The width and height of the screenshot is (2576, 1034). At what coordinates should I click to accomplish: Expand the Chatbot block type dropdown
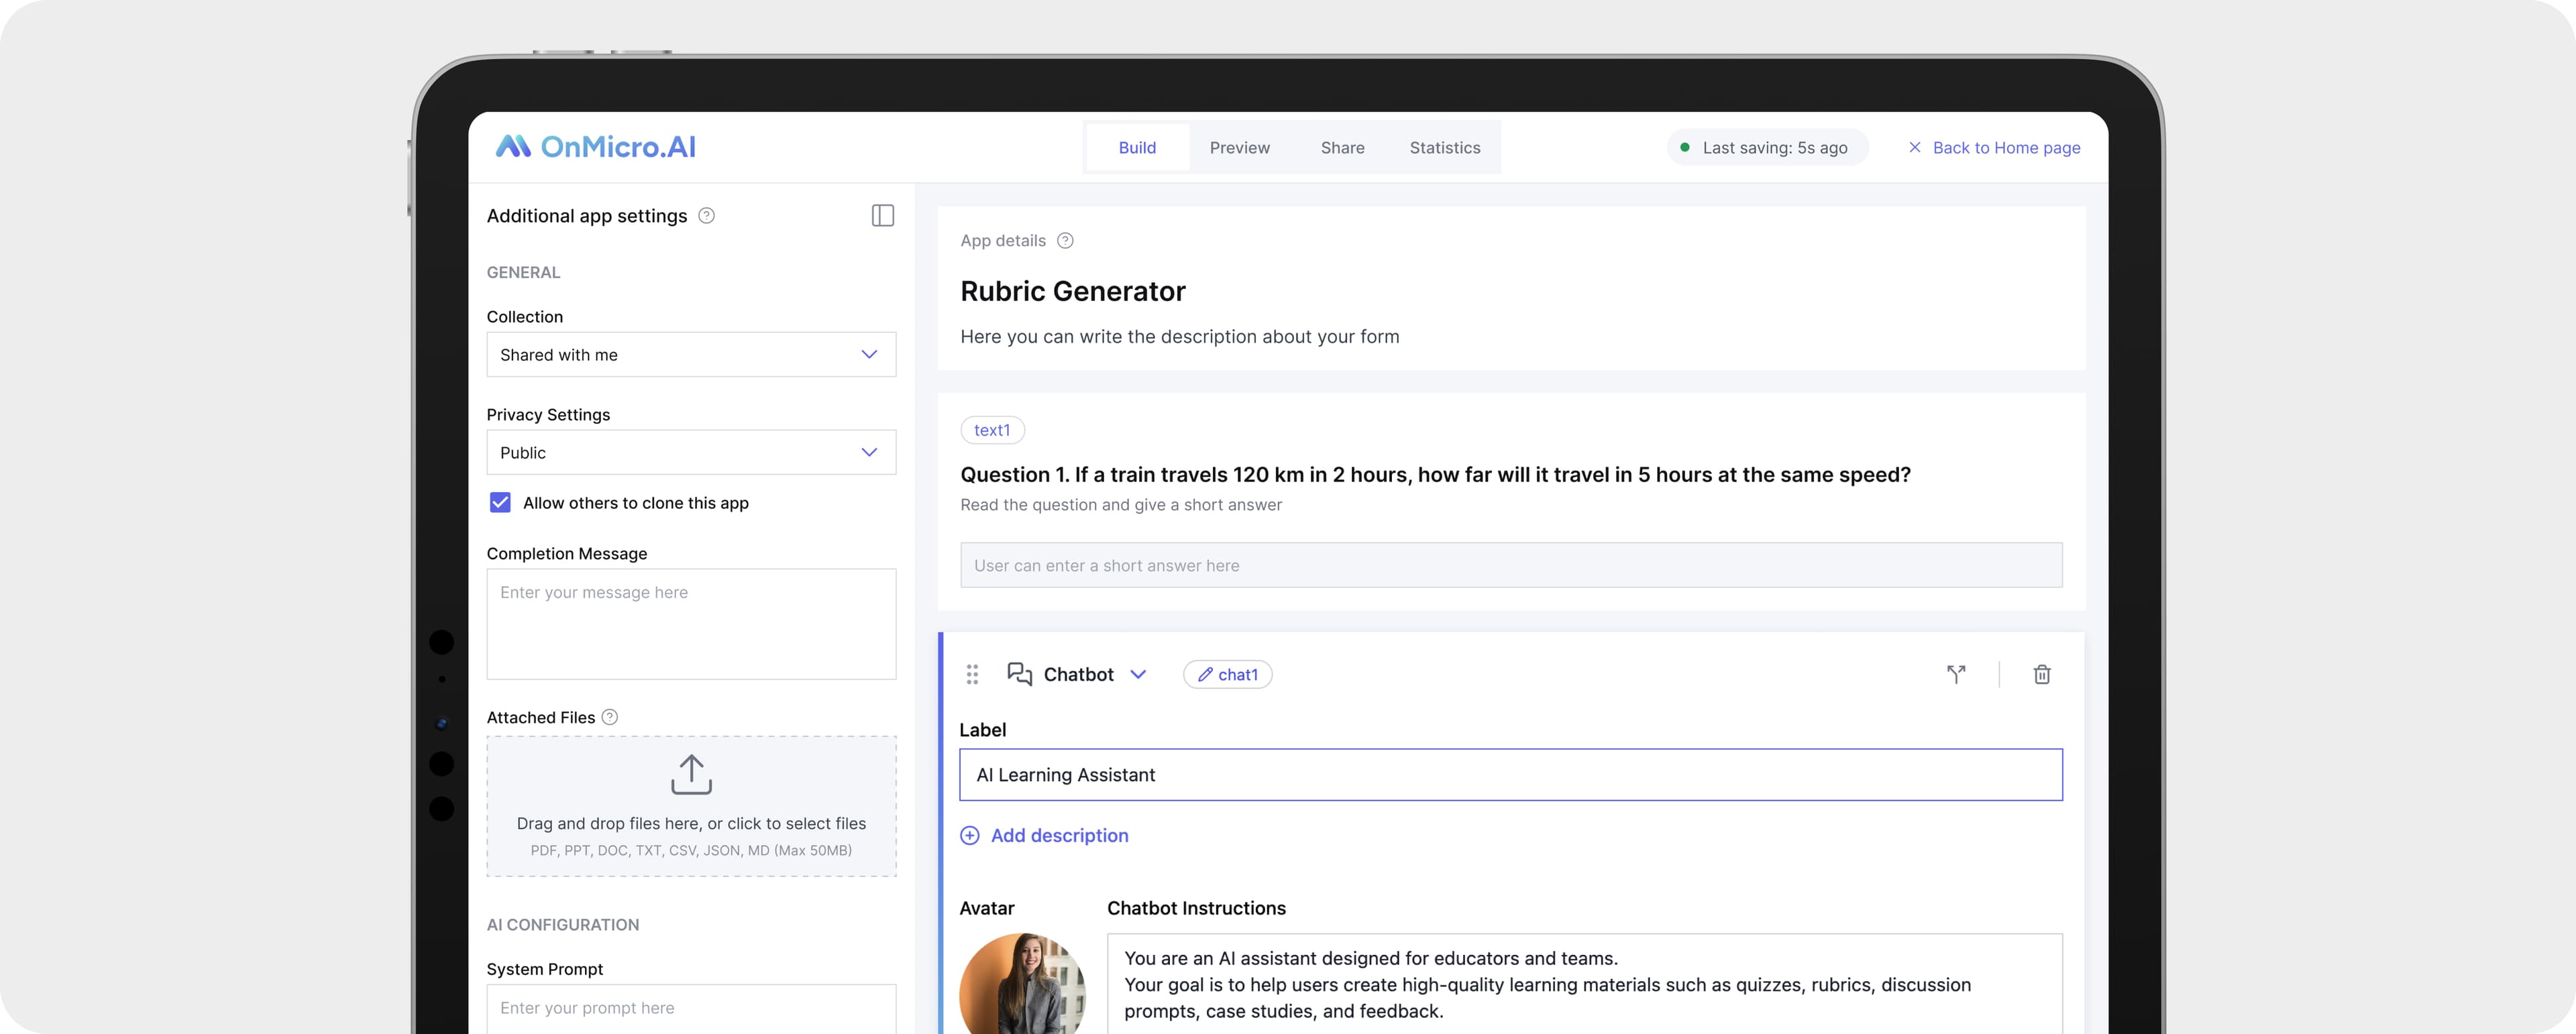tap(1138, 675)
